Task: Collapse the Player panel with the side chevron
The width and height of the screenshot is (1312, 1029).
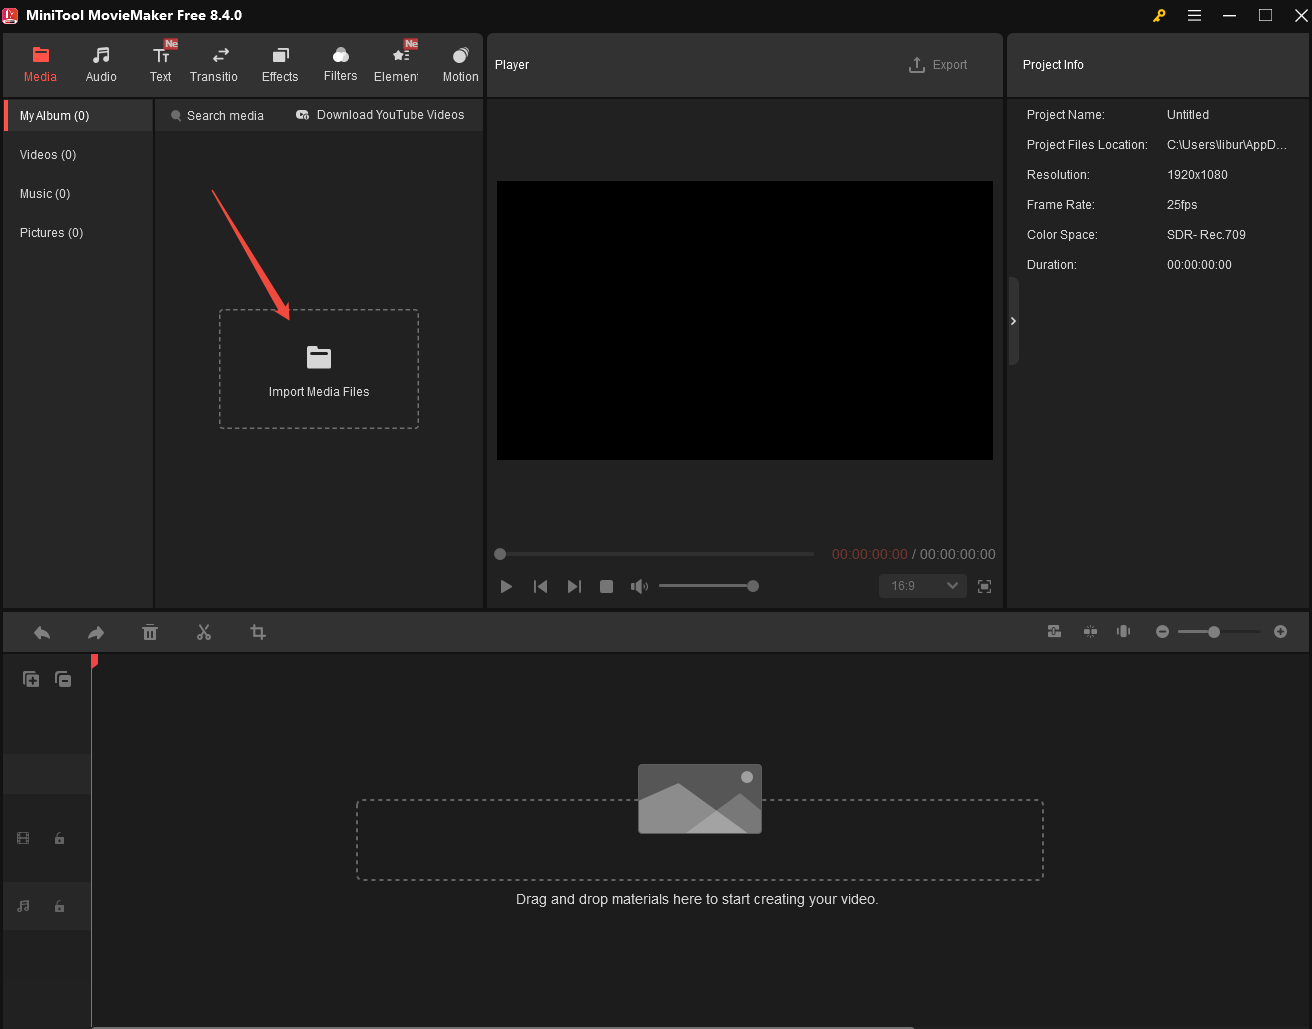Action: [1013, 321]
